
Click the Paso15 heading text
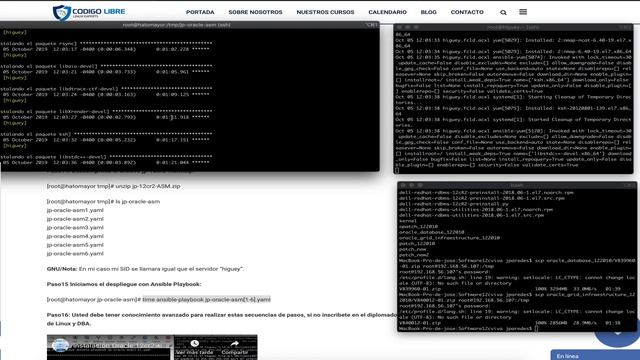click(124, 284)
